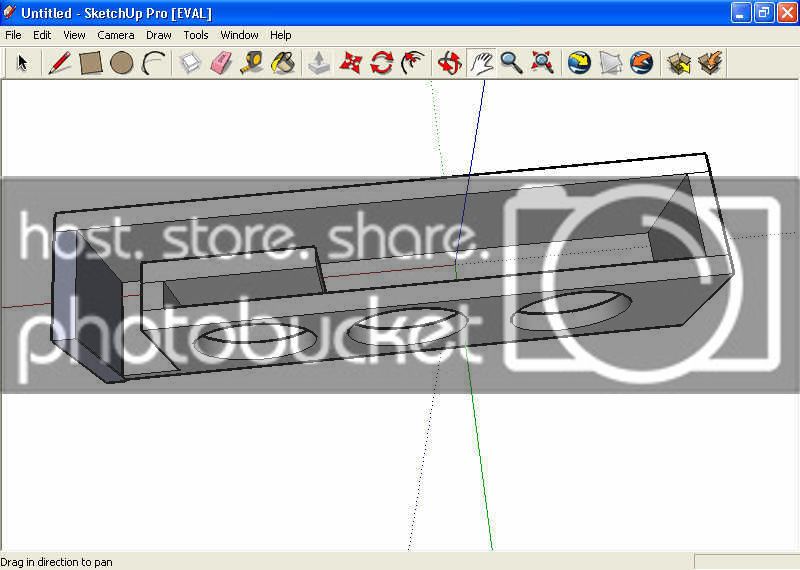Screen dimensions: 800x570
Task: Pick the Line pencil tool
Action: pos(59,63)
